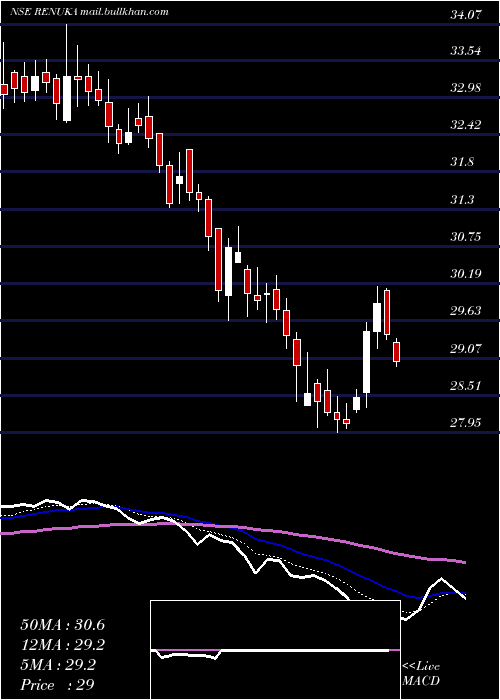This screenshot has width=500, height=700.
Task: Click the 29.07 price axis label
Action: (x=466, y=348)
